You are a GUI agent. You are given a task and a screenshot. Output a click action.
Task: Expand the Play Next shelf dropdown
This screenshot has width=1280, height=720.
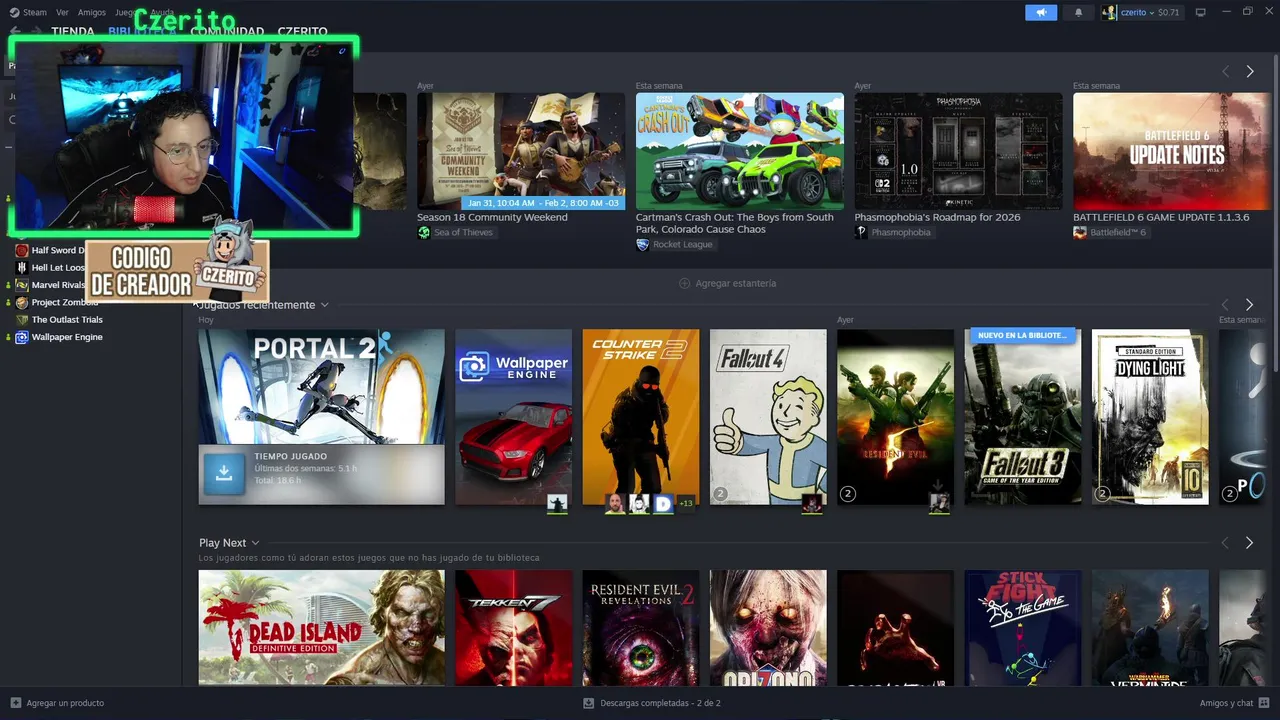(255, 543)
